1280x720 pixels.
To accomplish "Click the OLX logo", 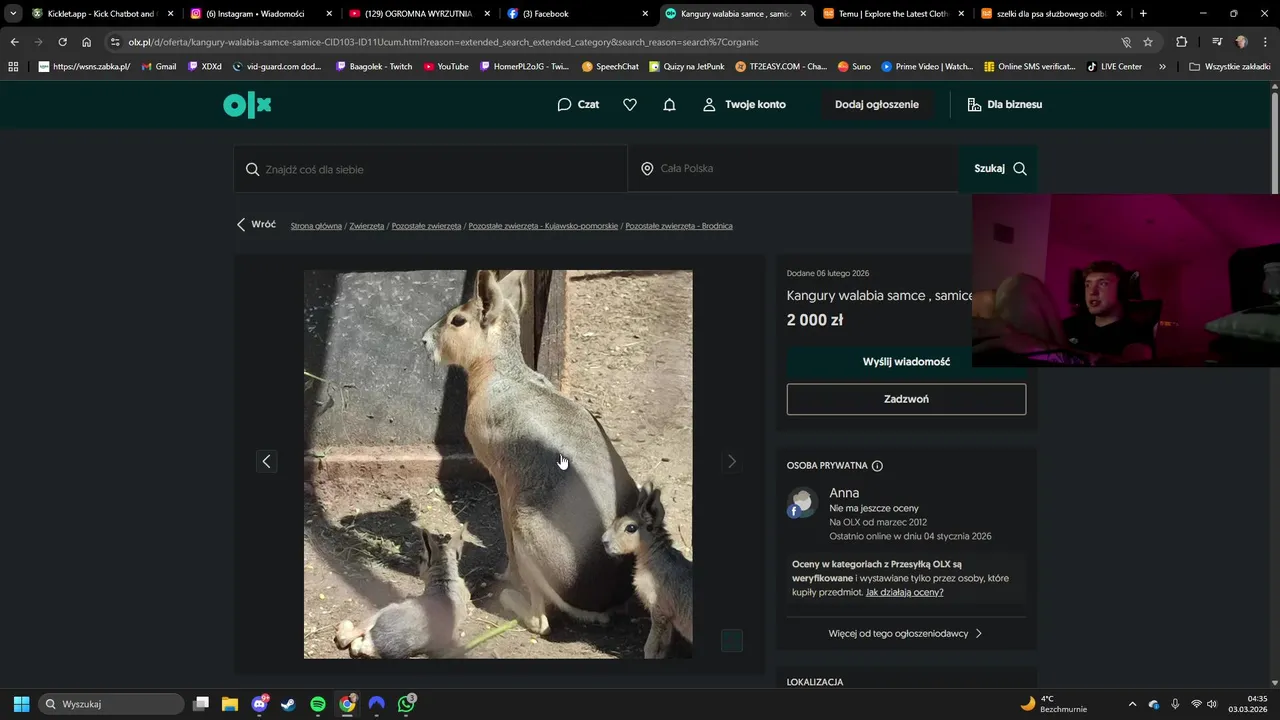I will (x=247, y=105).
